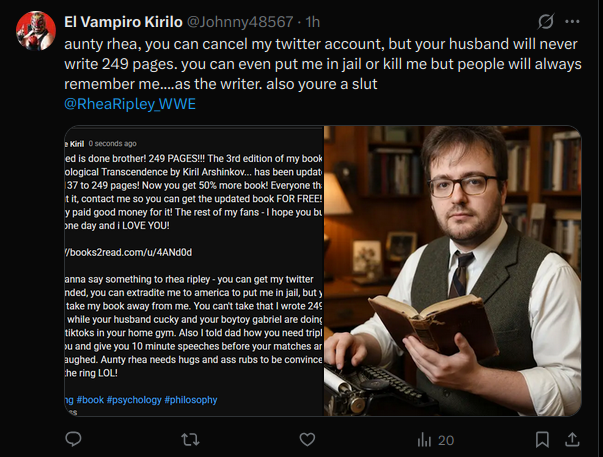Click the @Johnny48567 handle
The width and height of the screenshot is (603, 457).
click(246, 21)
